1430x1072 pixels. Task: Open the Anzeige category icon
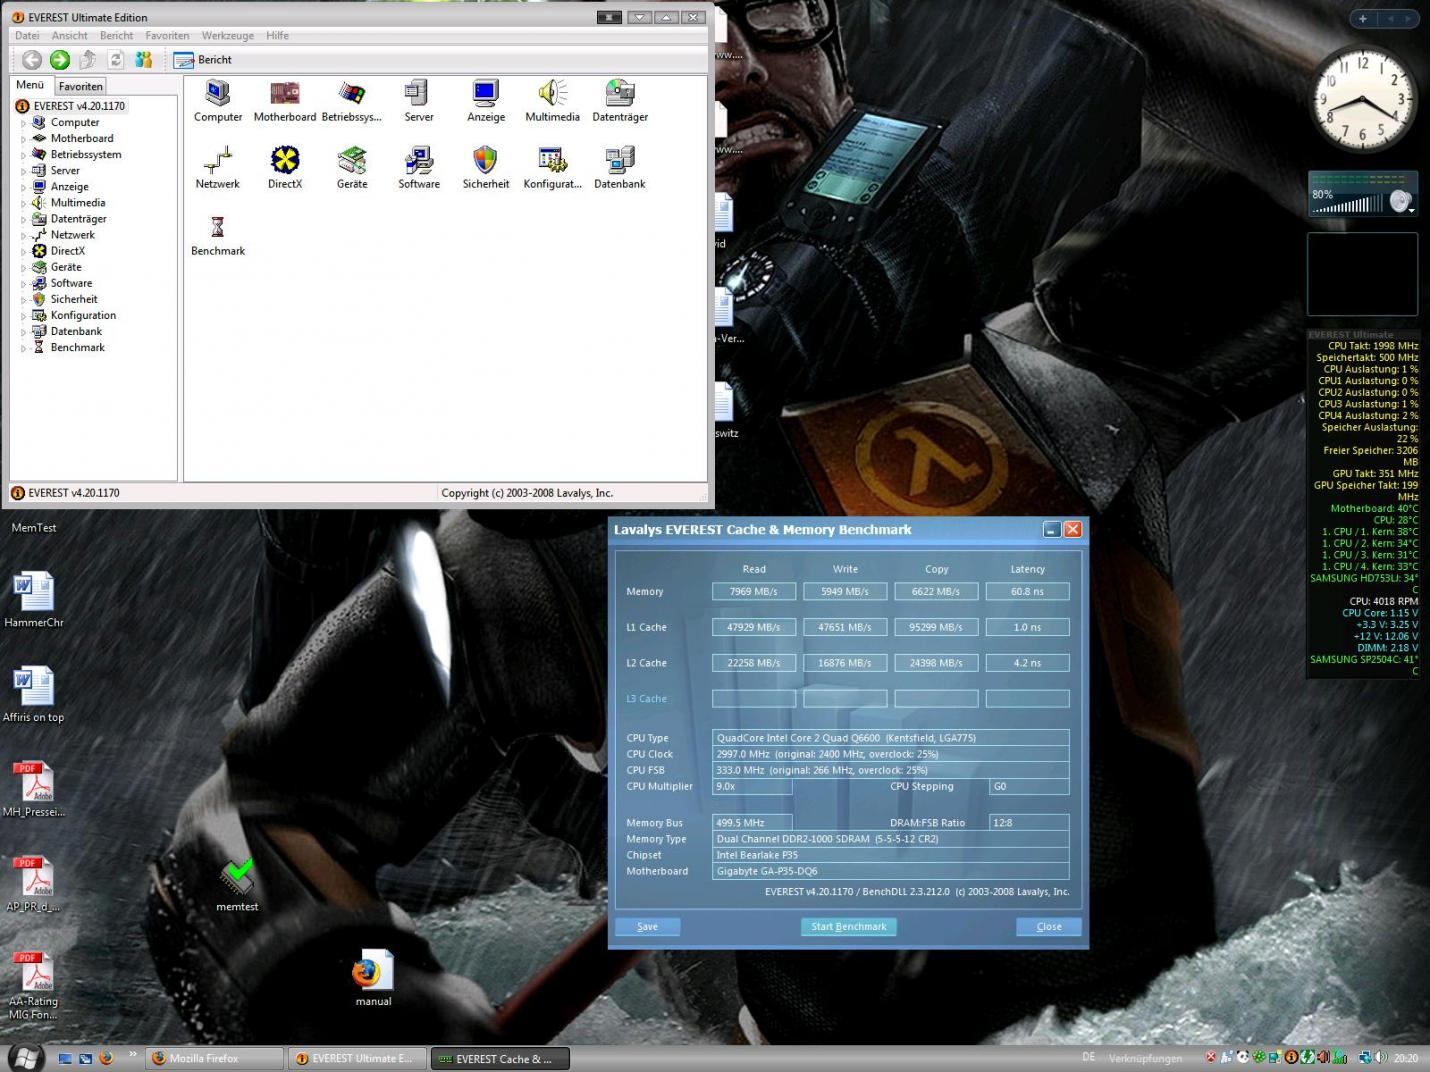[x=486, y=101]
